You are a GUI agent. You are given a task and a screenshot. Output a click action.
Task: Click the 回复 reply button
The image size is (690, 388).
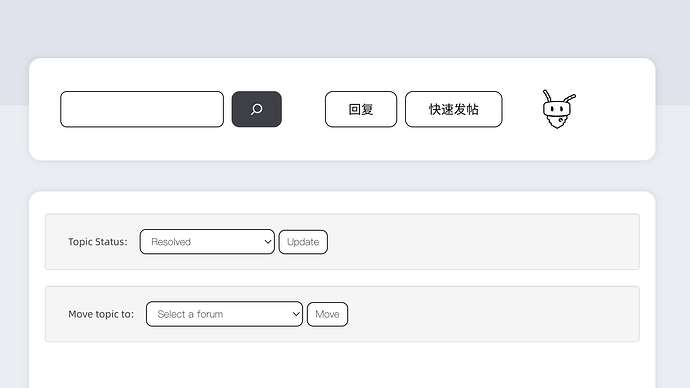(x=361, y=109)
